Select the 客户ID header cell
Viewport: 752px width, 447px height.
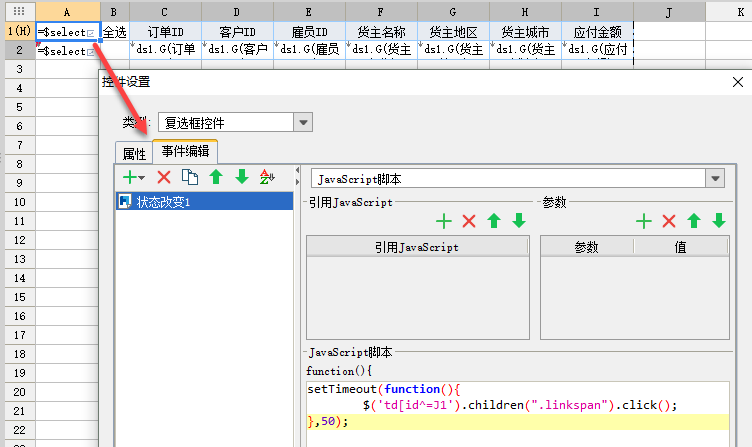tap(237, 32)
